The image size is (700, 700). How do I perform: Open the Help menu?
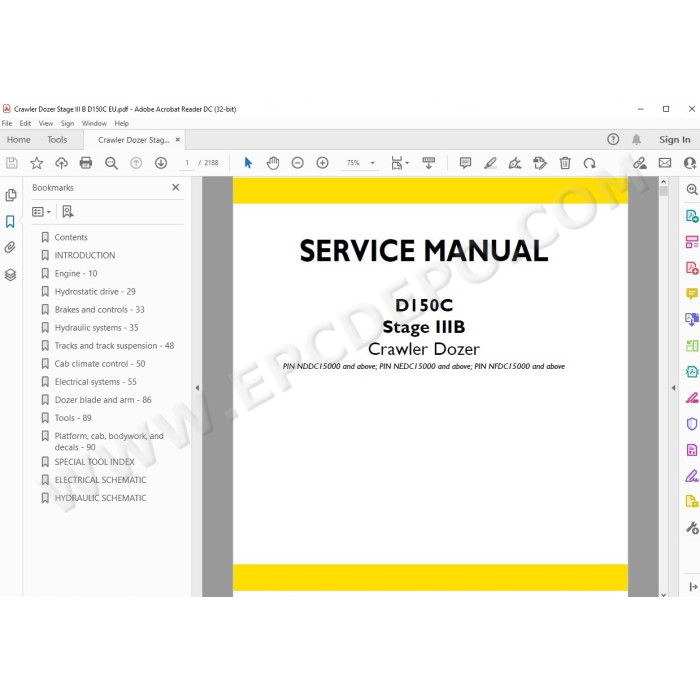point(121,123)
